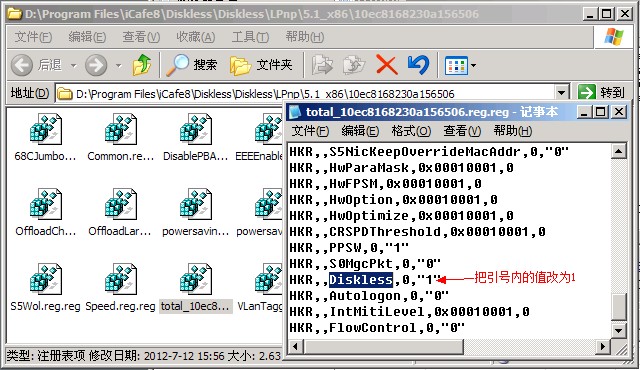
Task: Click the highlighted Diskless text
Action: pyautogui.click(x=361, y=279)
